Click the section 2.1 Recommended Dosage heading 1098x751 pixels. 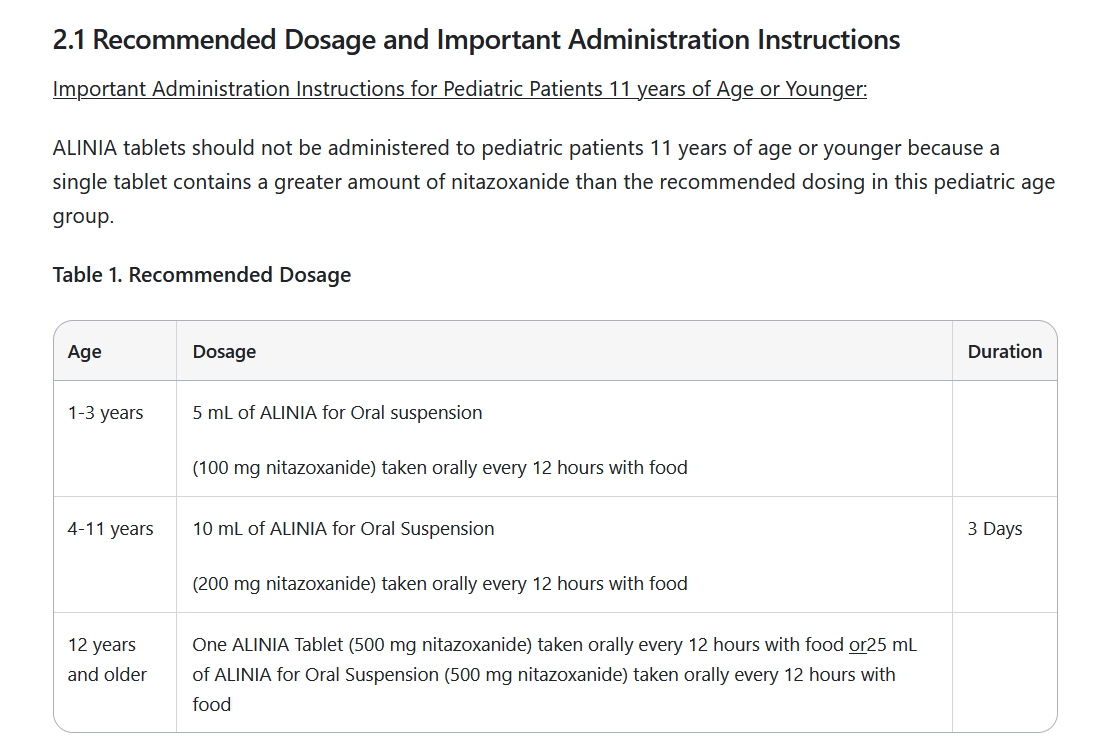click(x=476, y=40)
